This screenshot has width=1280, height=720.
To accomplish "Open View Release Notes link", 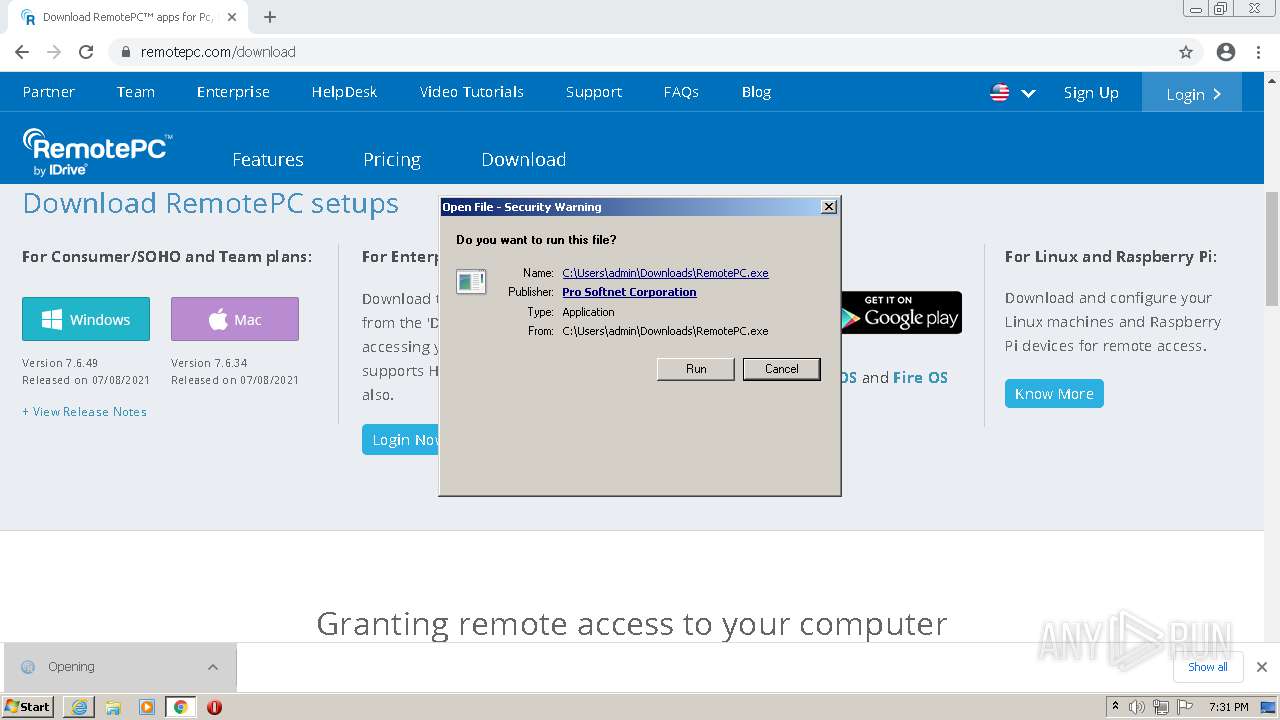I will pyautogui.click(x=84, y=412).
